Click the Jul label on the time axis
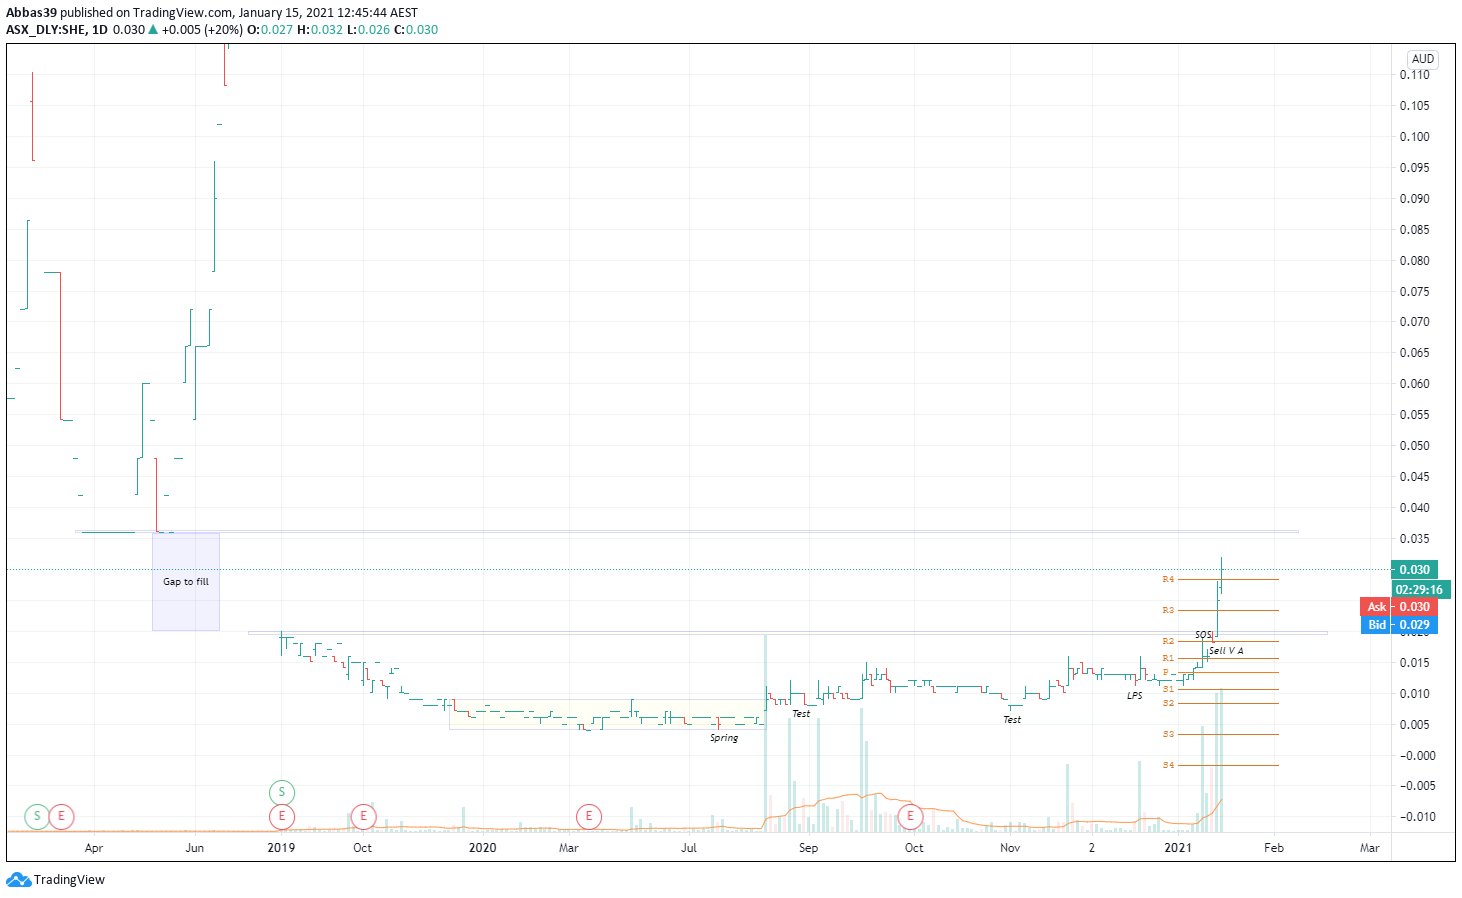Viewport: 1462px width, 898px height. pos(689,848)
